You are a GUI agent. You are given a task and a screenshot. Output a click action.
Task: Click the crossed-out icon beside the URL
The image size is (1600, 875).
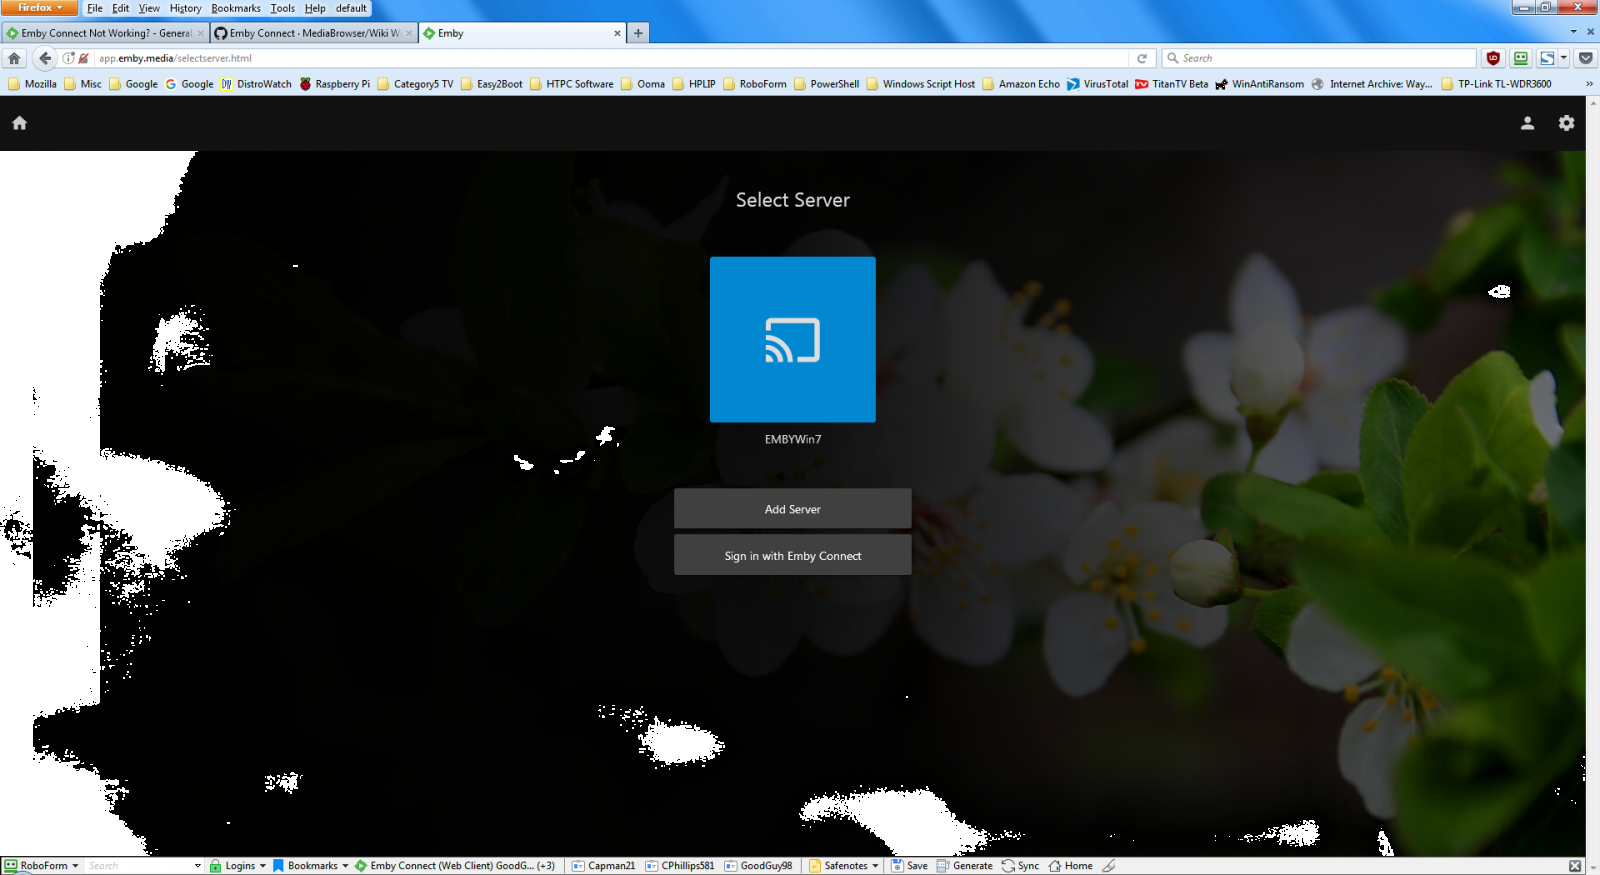[x=84, y=58]
